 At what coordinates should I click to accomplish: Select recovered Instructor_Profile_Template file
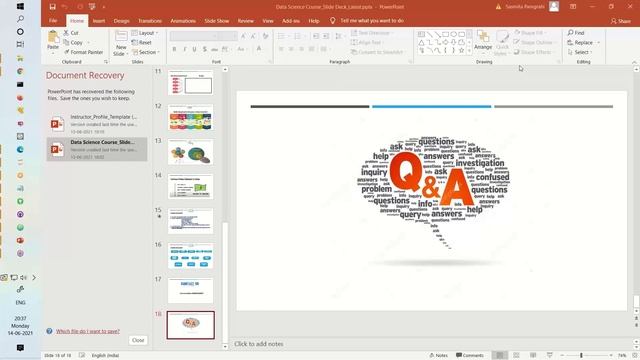(x=97, y=124)
